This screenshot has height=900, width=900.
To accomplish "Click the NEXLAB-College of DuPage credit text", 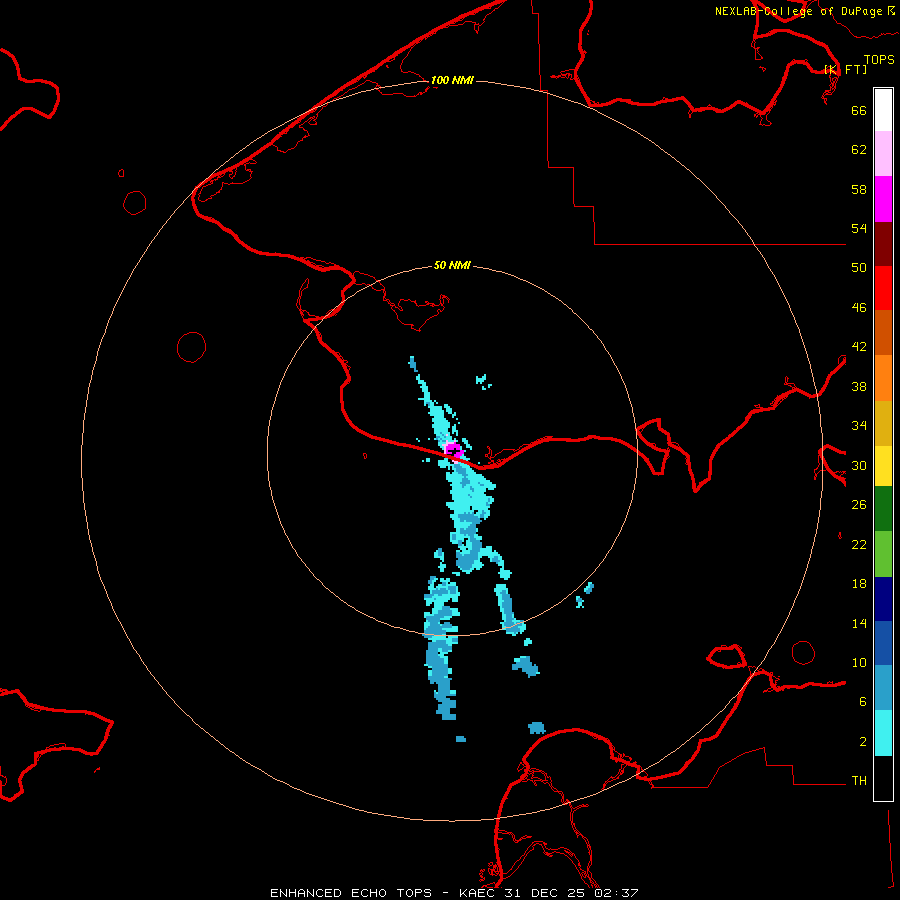I will 800,11.
